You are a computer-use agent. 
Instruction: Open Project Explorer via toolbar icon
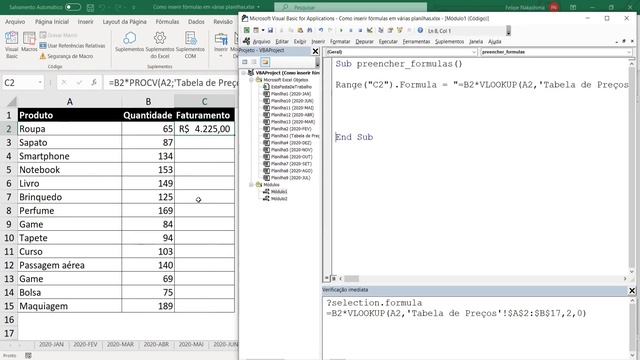pyautogui.click(x=381, y=30)
